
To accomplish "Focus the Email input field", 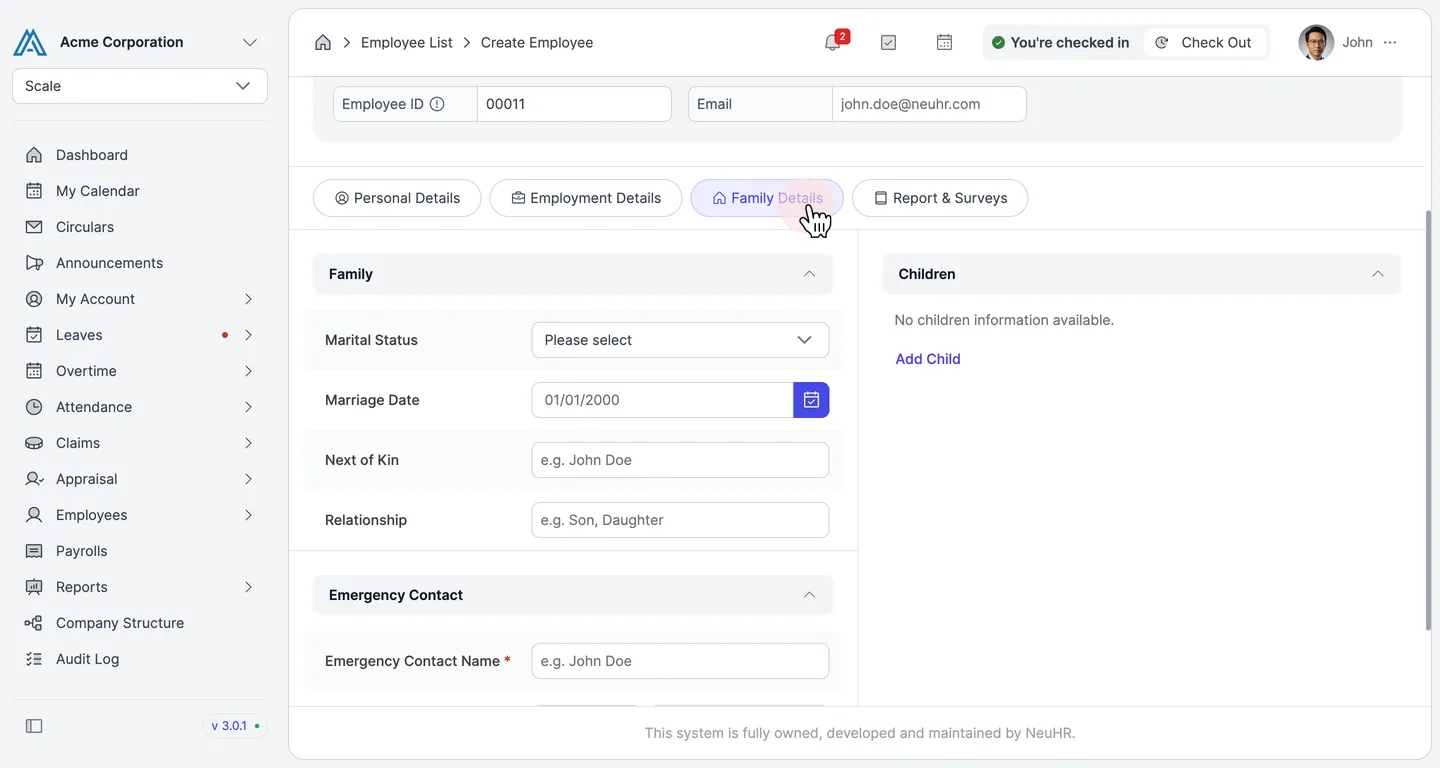I will [929, 104].
